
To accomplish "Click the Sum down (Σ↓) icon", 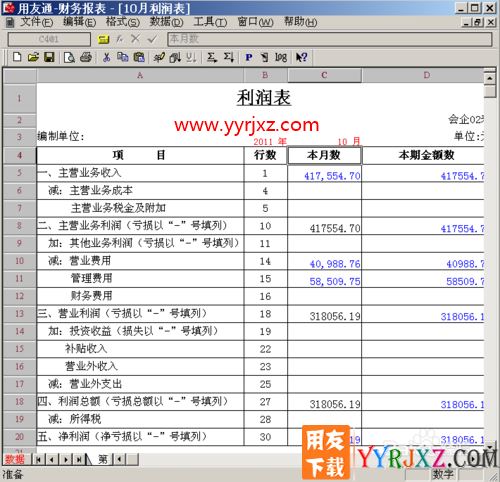I will point(229,57).
